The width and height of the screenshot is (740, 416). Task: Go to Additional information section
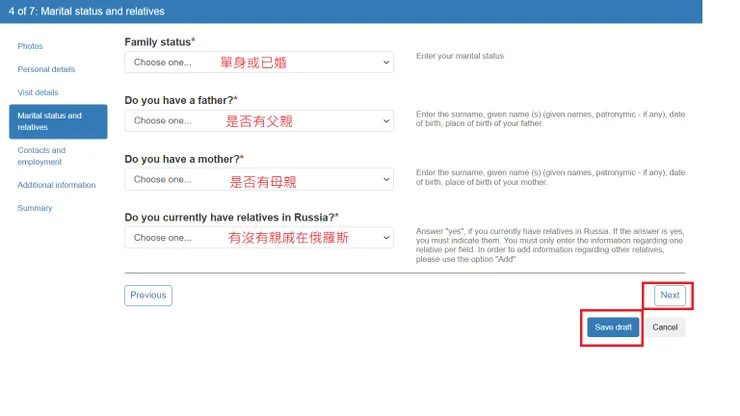[57, 185]
